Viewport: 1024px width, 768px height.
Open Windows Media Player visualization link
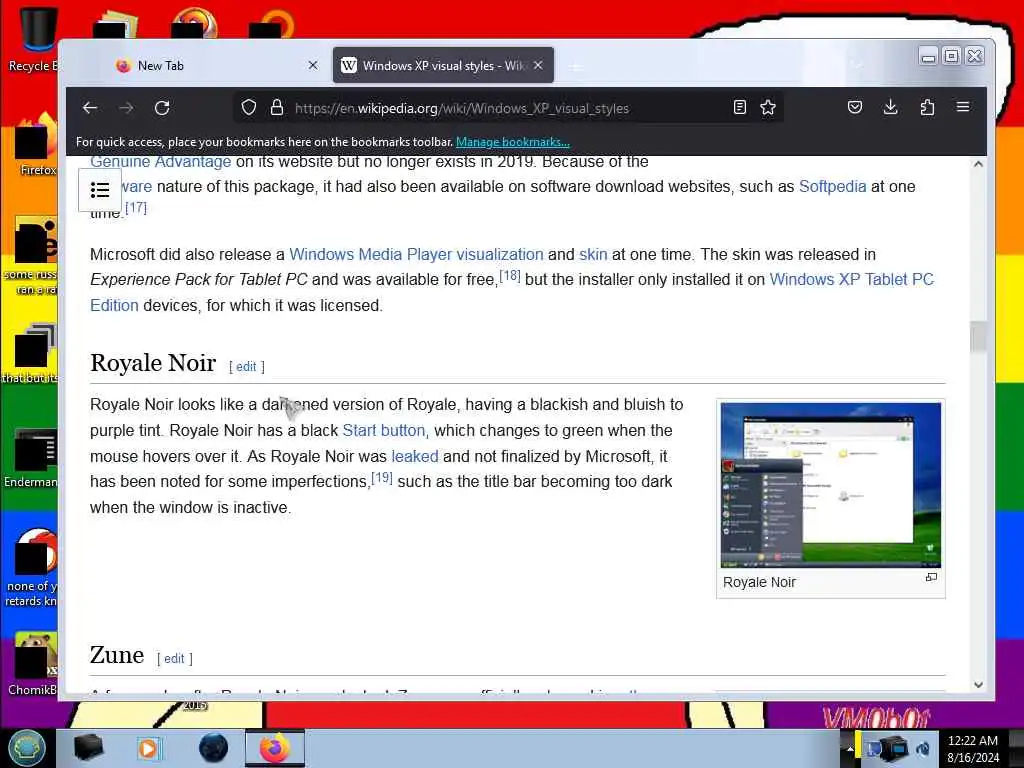pos(416,254)
